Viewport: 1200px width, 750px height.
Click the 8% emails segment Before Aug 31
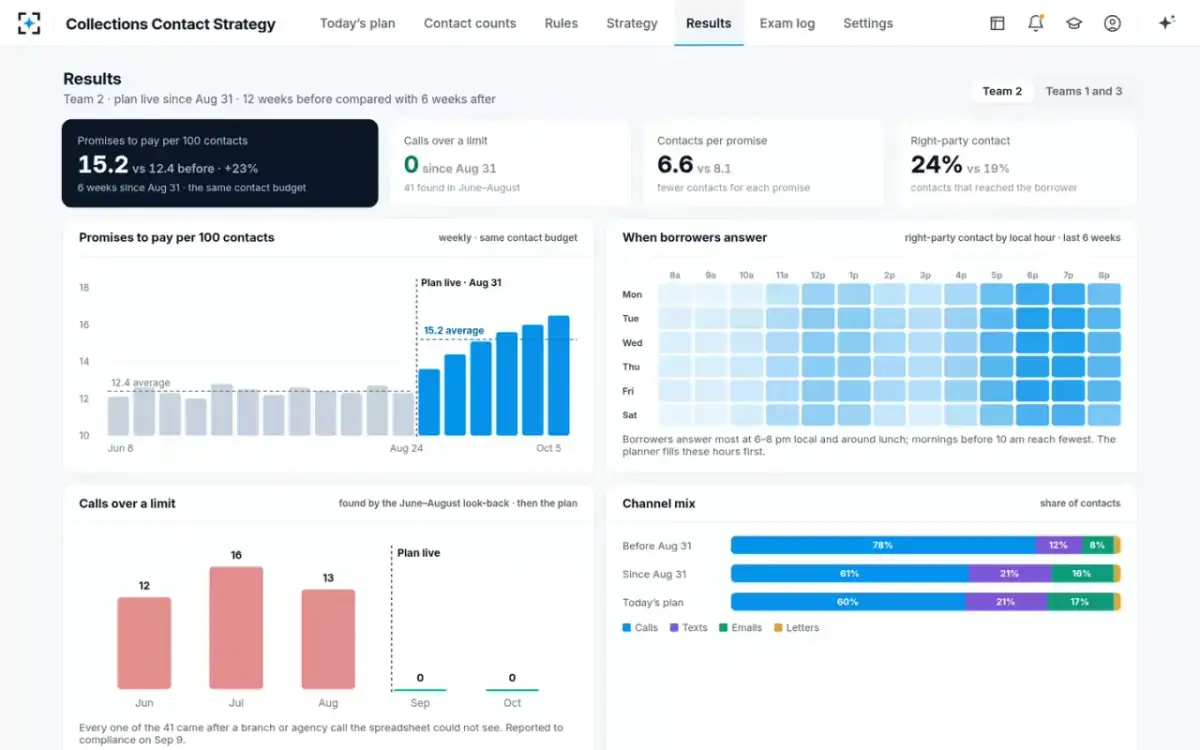[x=1097, y=545]
